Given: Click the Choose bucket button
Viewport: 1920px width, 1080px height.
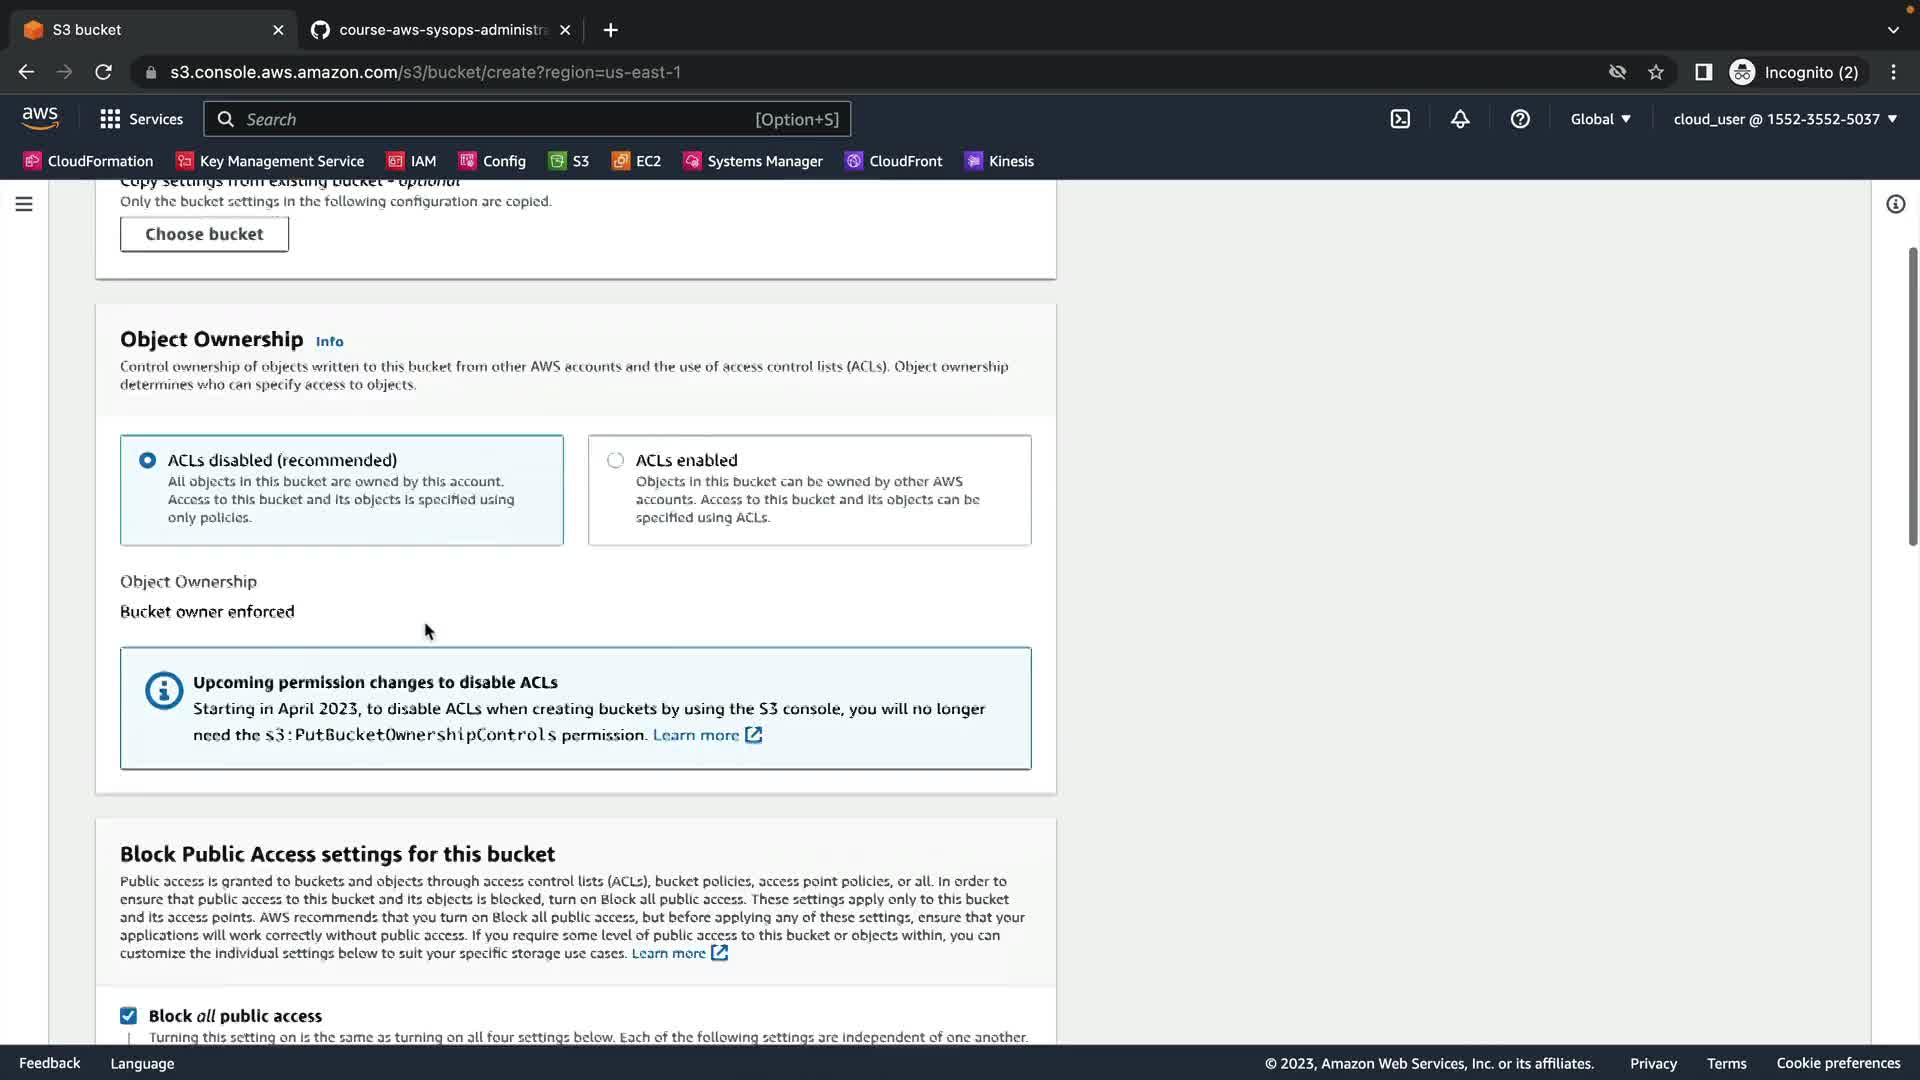Looking at the screenshot, I should pos(204,234).
